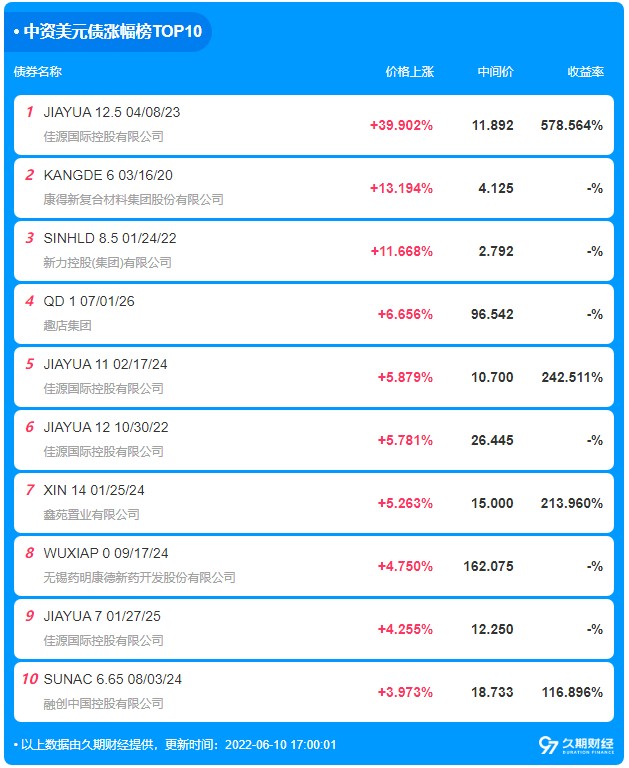This screenshot has height=768, width=629.
Task: Click the 中间价 column header
Action: click(x=495, y=72)
